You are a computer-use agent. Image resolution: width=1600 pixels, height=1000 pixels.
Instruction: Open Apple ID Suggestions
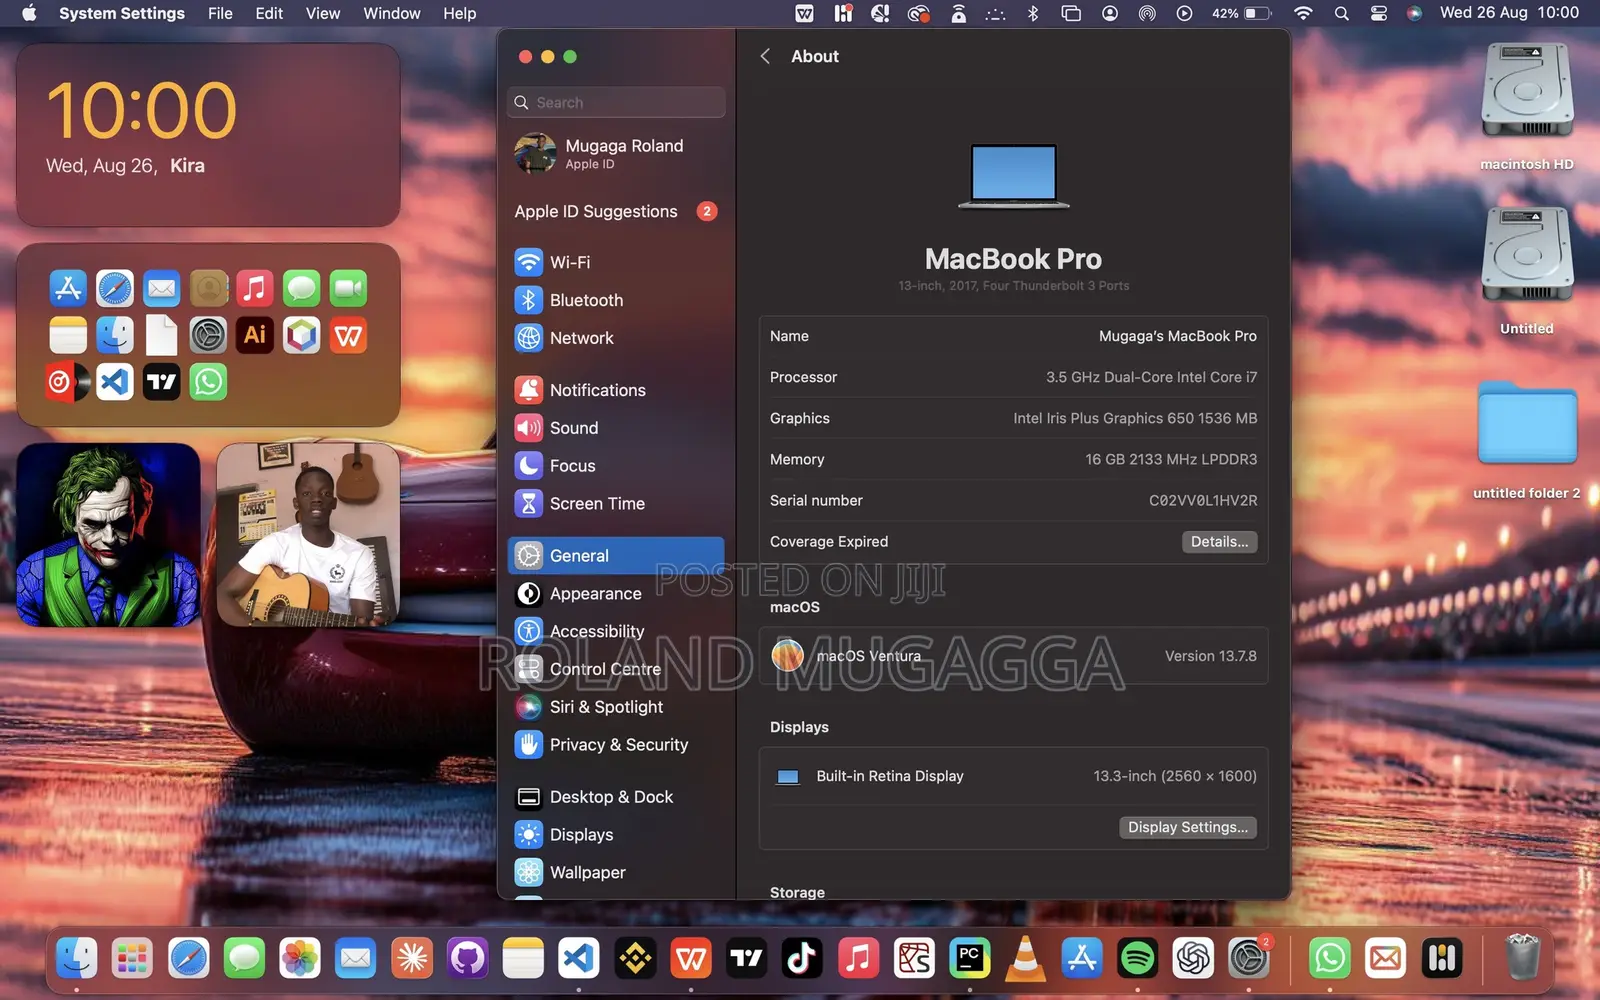[616, 211]
